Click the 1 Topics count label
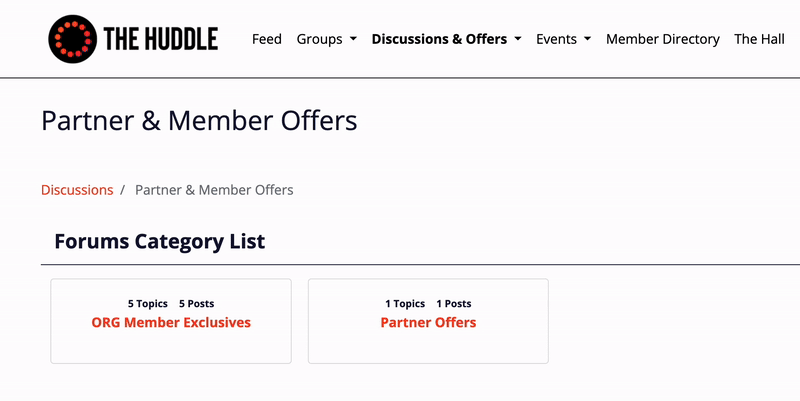Viewport: 800px width, 401px height. [405, 303]
